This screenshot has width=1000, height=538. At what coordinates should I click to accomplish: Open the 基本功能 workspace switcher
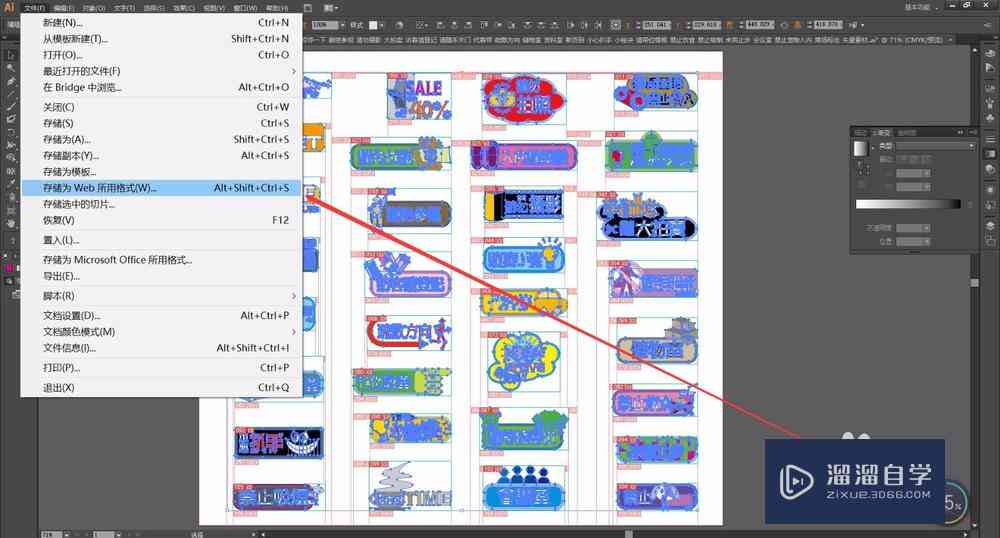click(x=920, y=7)
